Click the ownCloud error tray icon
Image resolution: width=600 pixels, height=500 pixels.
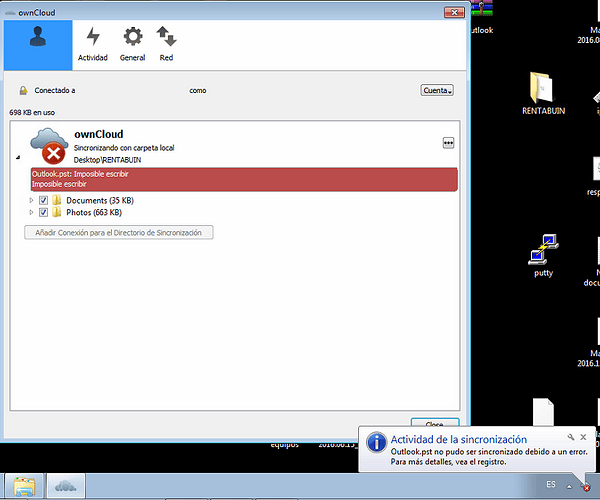coord(585,487)
